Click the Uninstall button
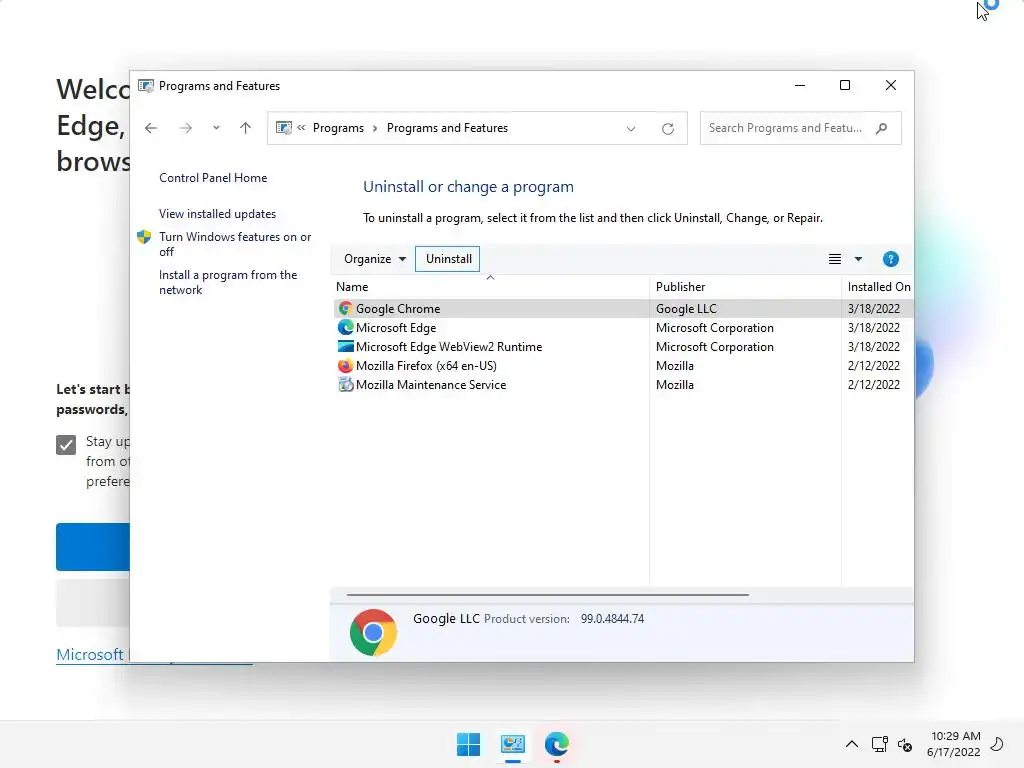The width and height of the screenshot is (1024, 768). [x=448, y=259]
